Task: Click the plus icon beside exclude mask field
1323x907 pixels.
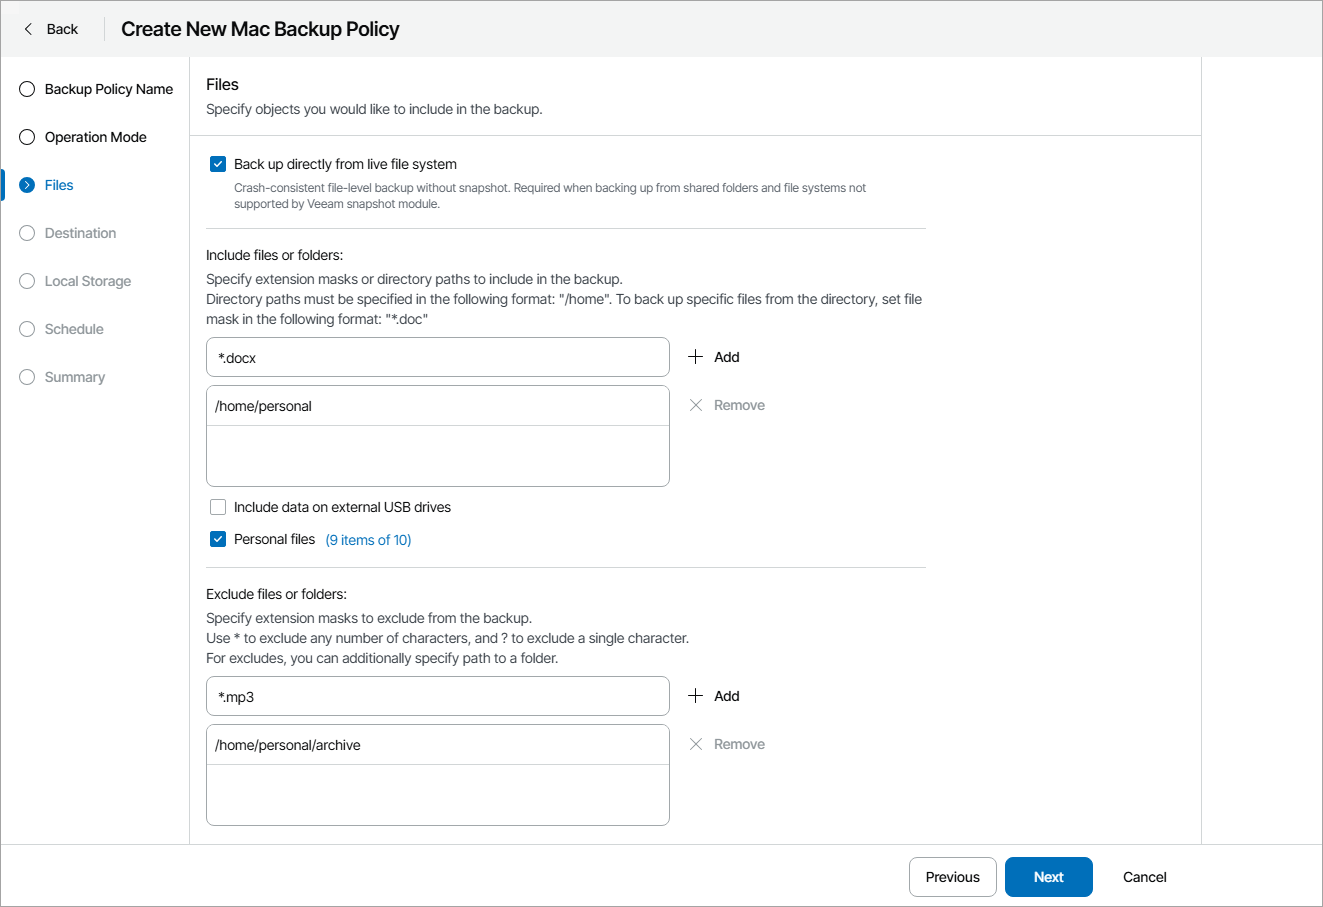Action: click(x=696, y=696)
